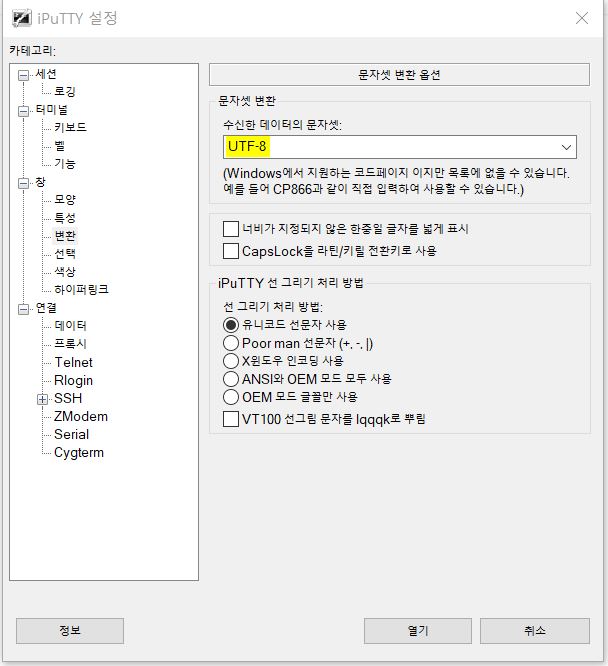This screenshot has height=666, width=608.
Task: Enable CapsLock을 라틴/키릴 전환키로 사용 checkbox
Action: (231, 251)
